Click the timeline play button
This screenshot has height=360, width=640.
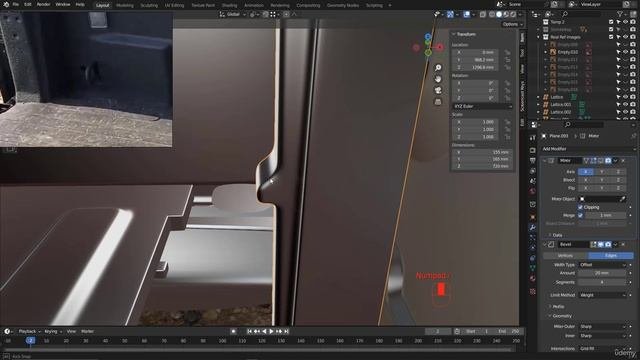click(x=271, y=331)
